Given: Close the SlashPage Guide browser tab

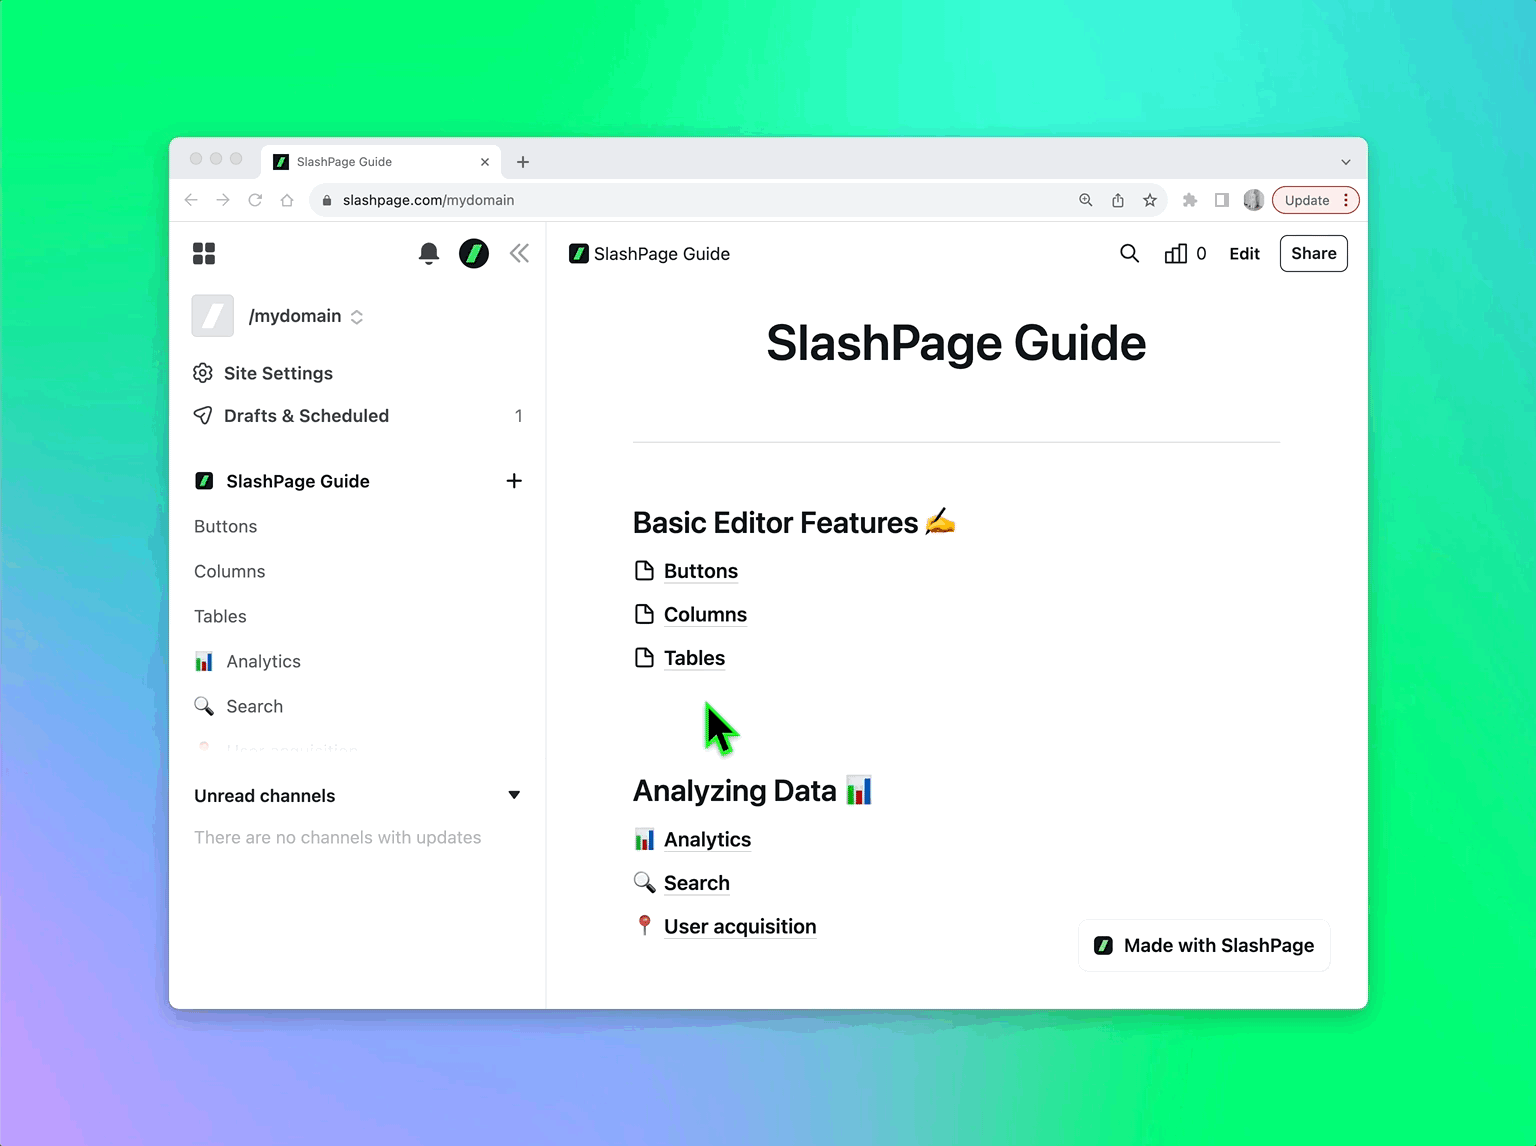Looking at the screenshot, I should (485, 162).
